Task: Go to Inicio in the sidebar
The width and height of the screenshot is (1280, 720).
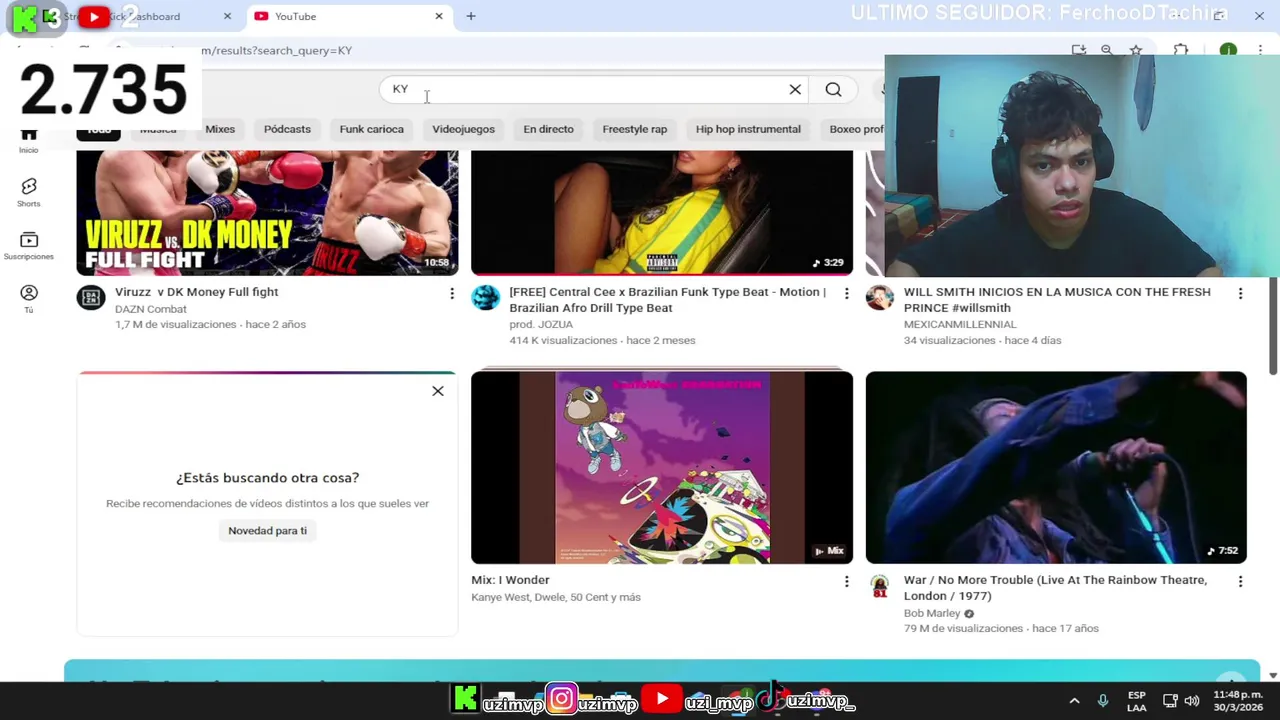Action: [28, 140]
